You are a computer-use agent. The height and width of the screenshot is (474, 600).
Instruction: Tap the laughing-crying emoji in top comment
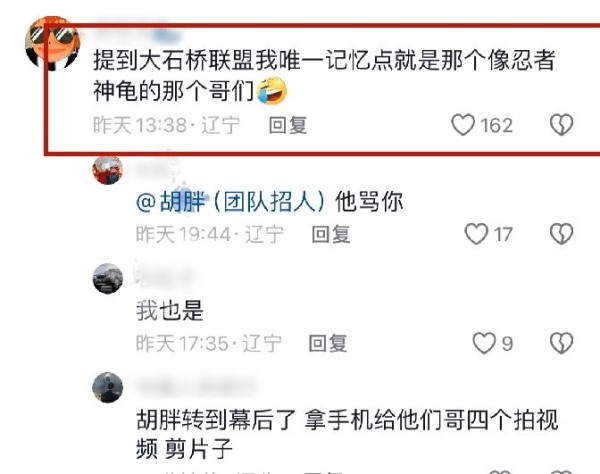coord(272,91)
